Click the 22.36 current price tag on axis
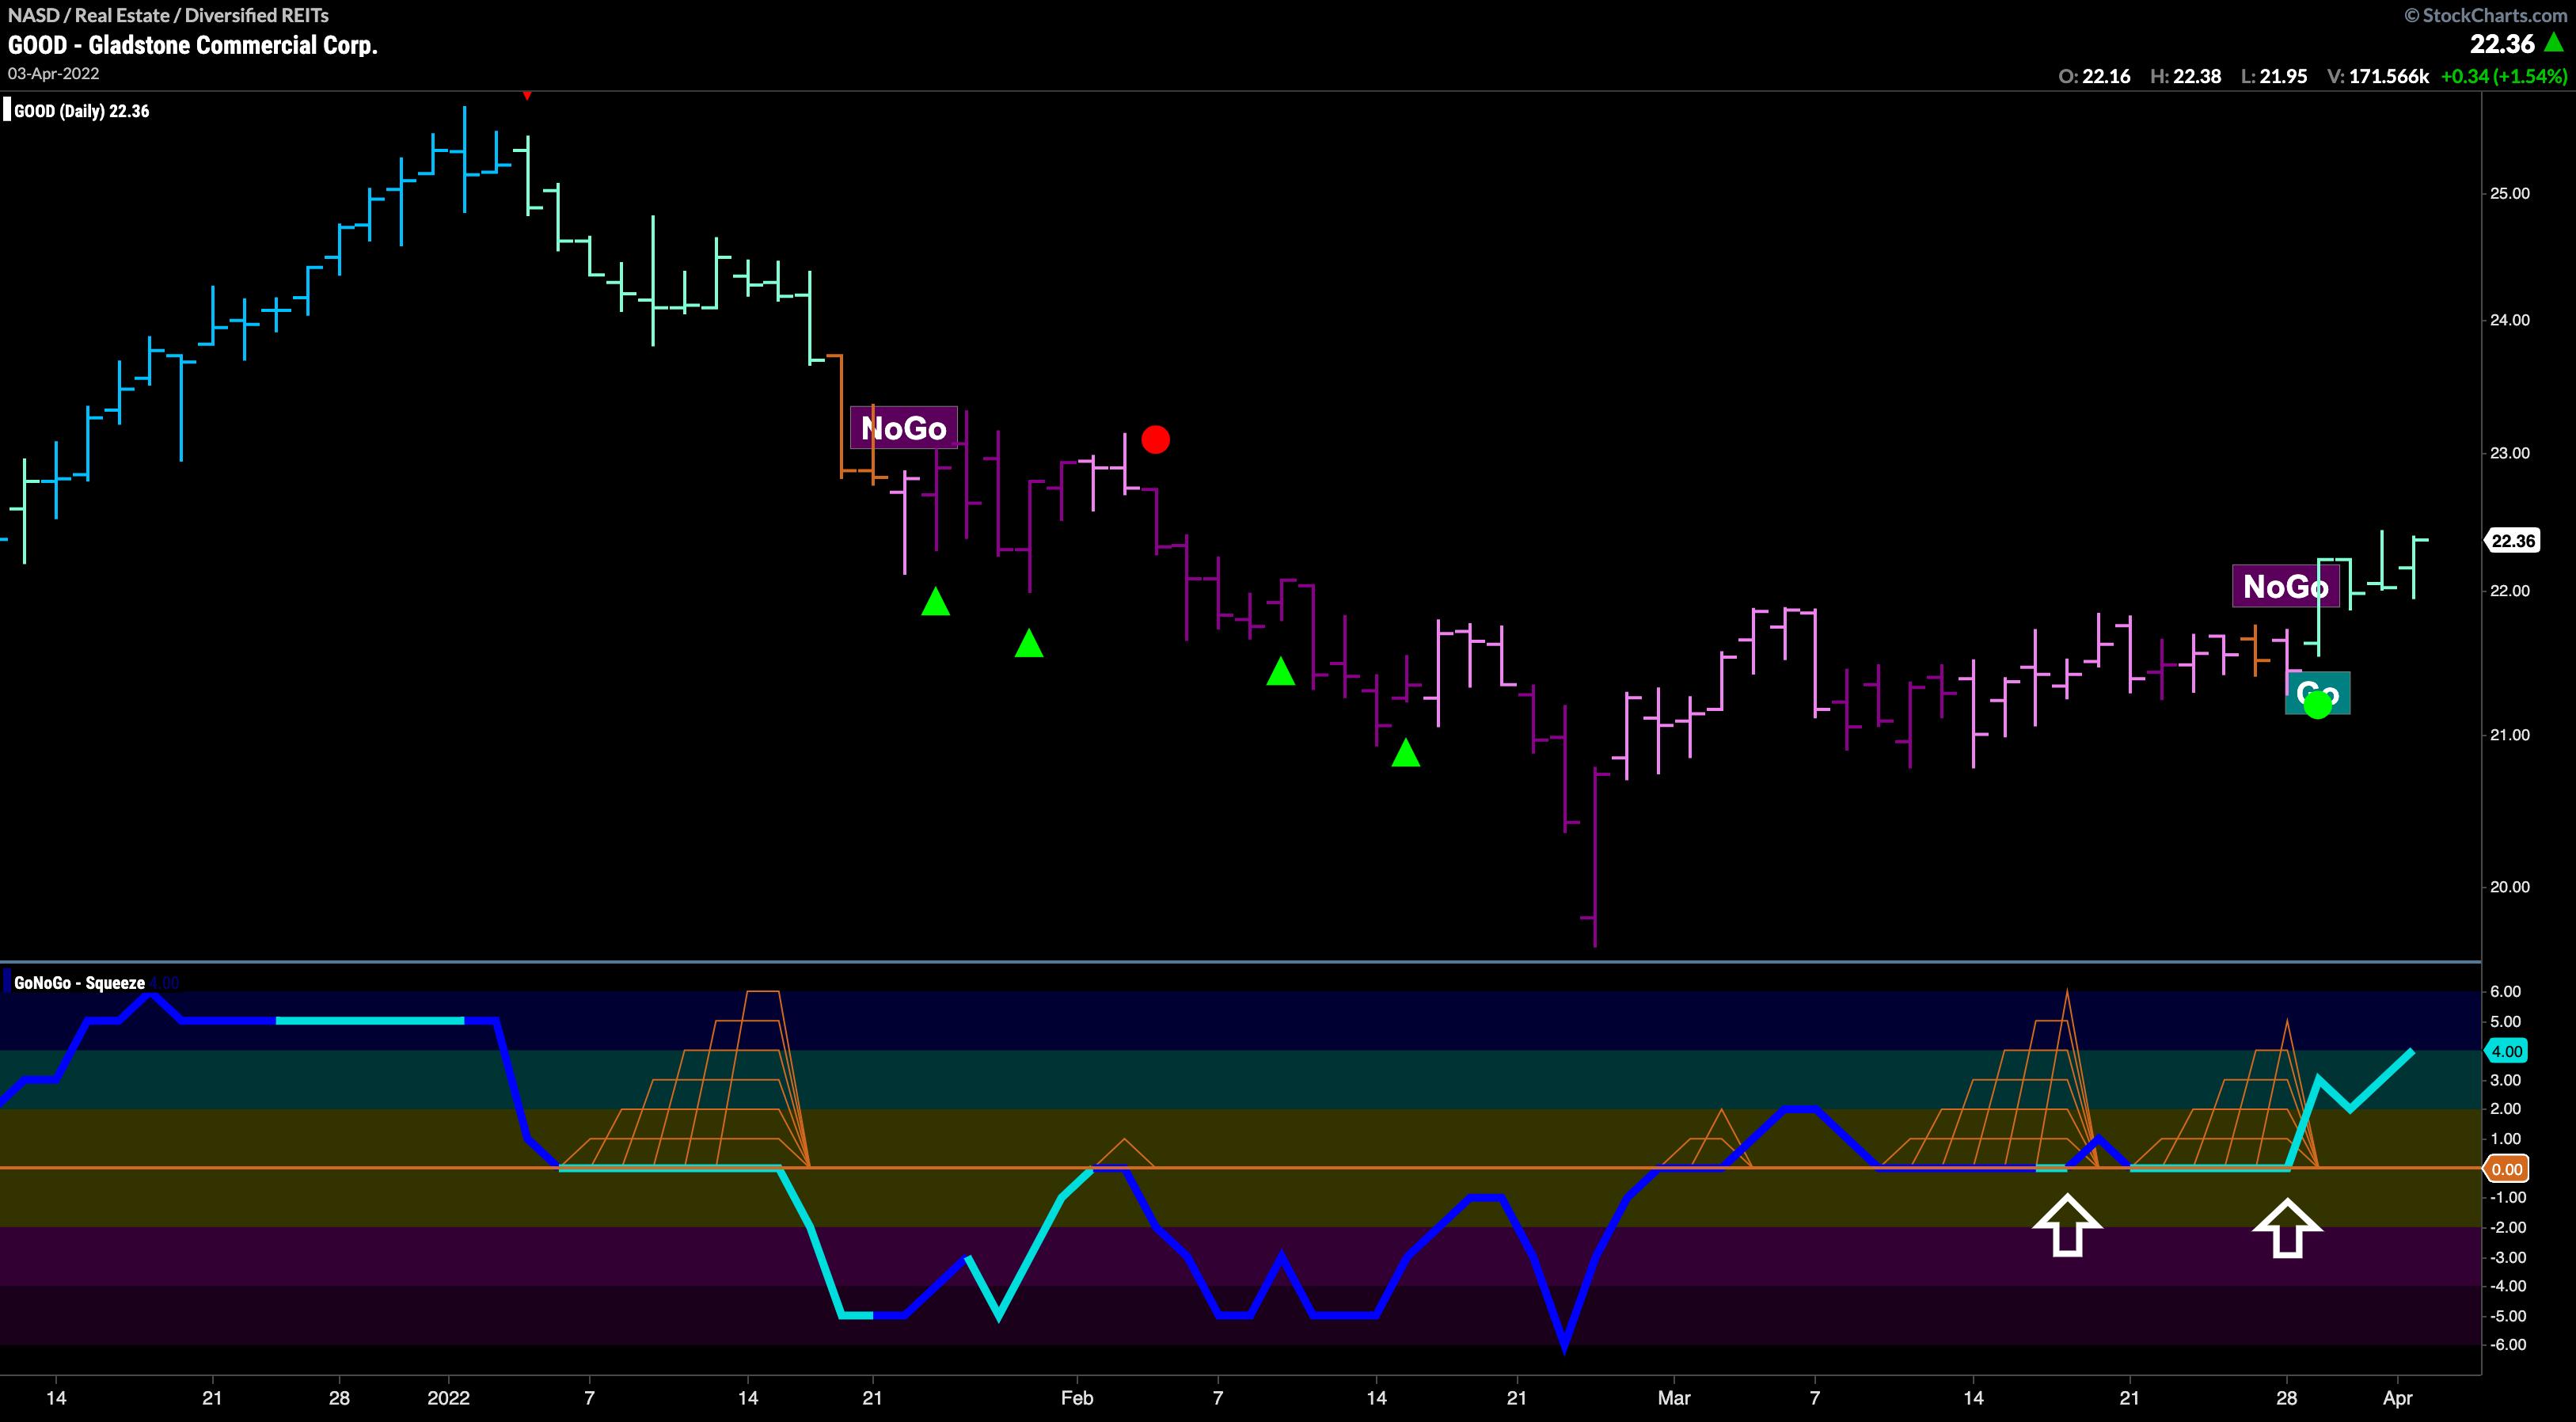Image resolution: width=2576 pixels, height=1422 pixels. click(x=2511, y=541)
